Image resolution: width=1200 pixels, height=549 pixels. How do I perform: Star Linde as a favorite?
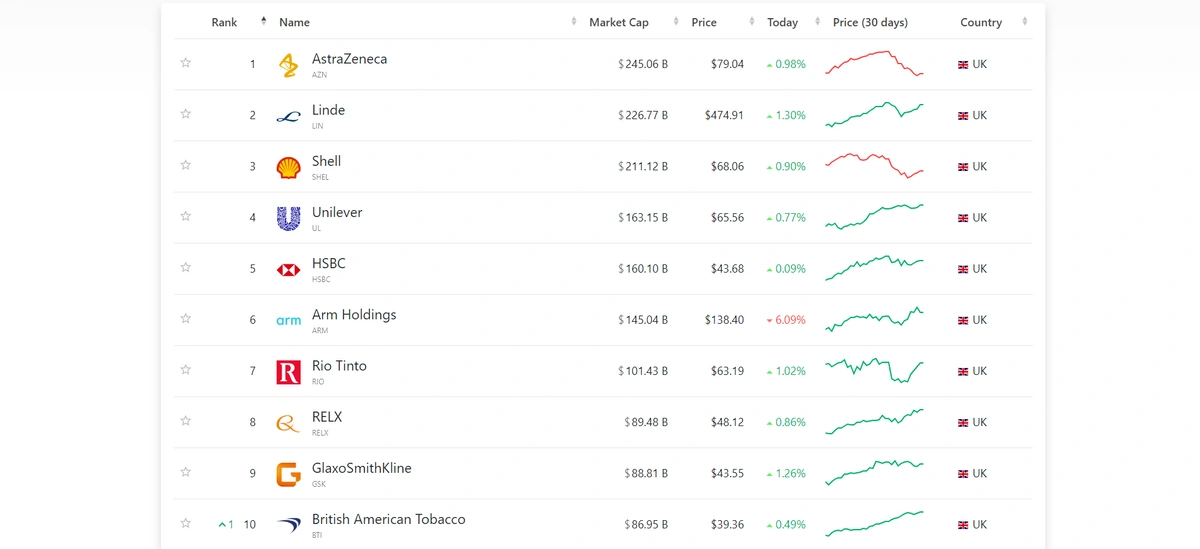click(x=185, y=114)
